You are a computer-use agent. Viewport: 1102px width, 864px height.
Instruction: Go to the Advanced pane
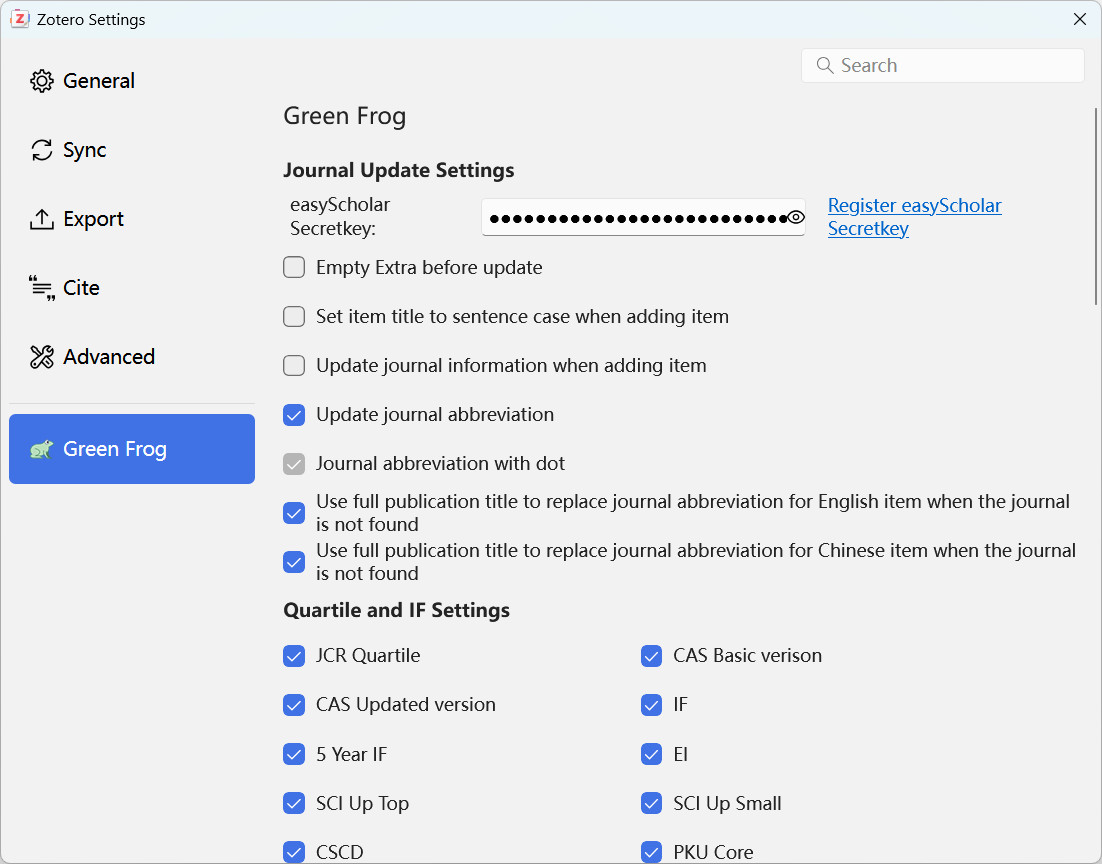point(131,356)
